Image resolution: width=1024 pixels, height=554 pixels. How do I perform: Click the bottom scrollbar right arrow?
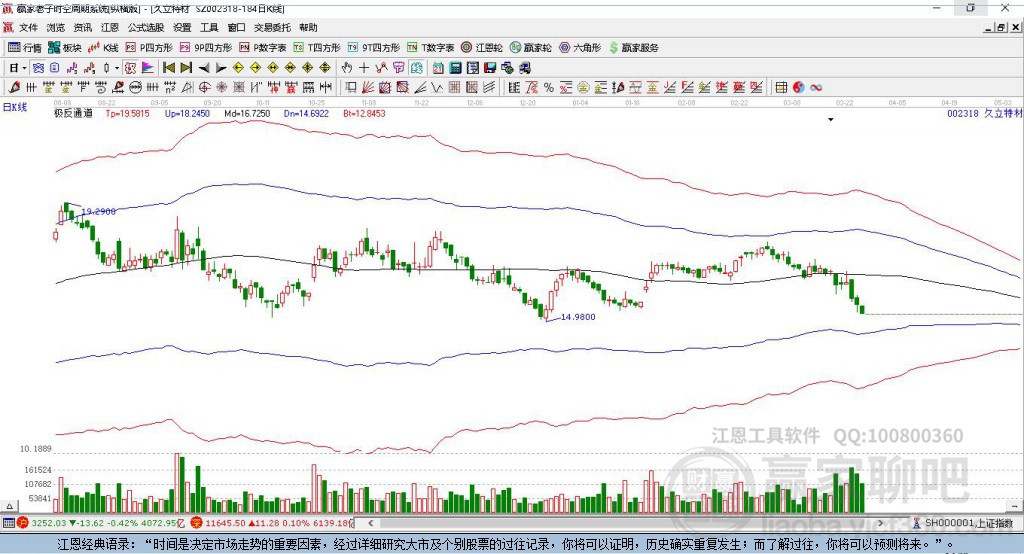coord(880,523)
